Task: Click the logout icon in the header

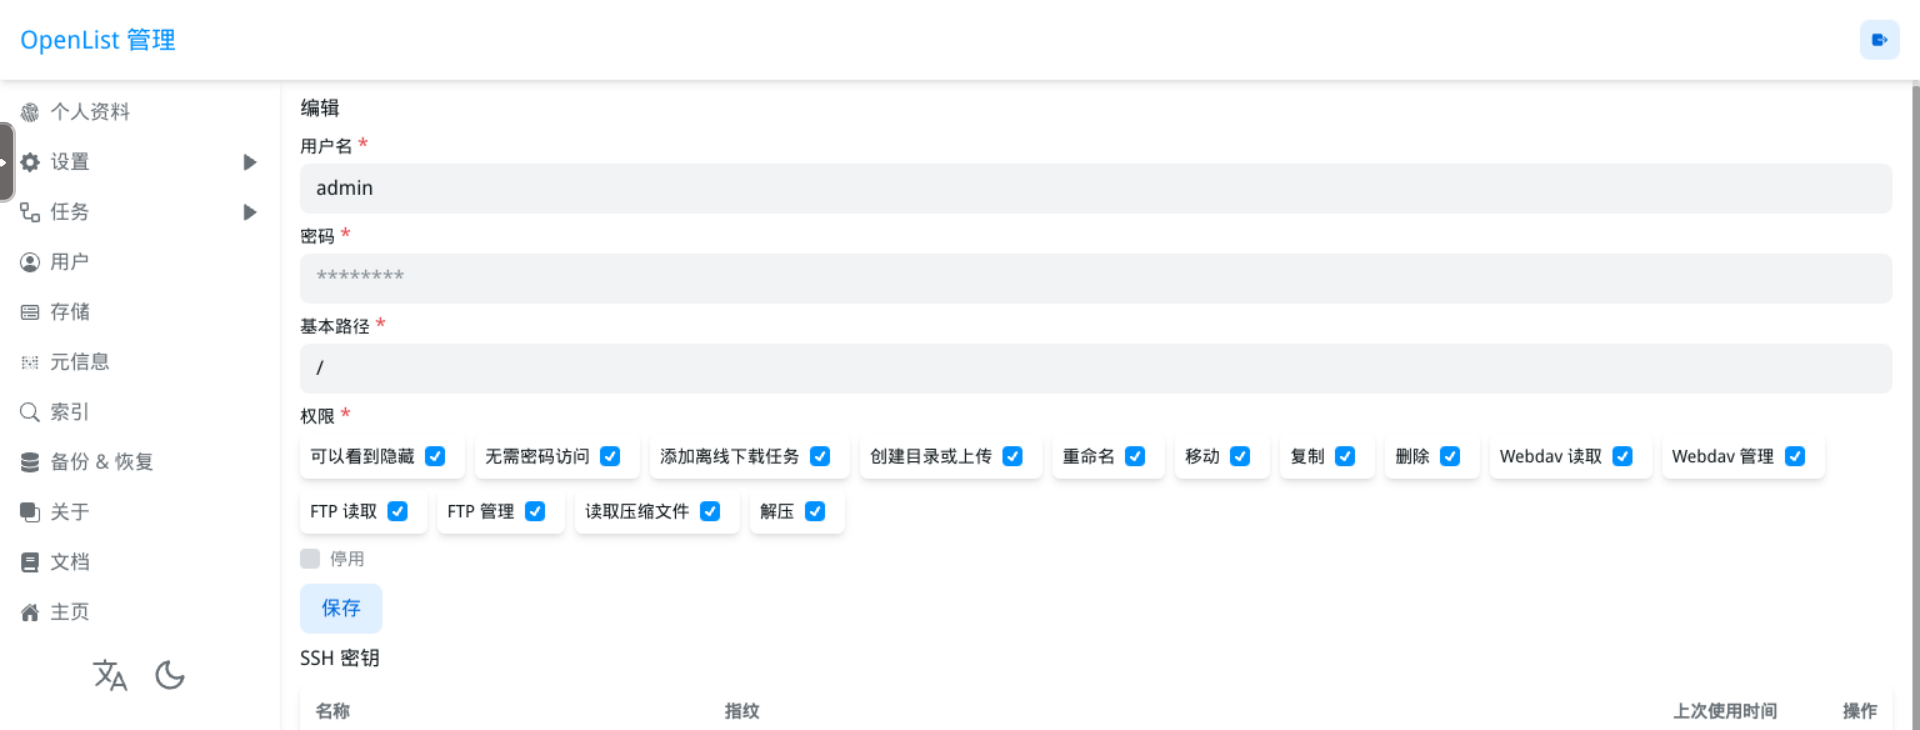Action: 1879,40
